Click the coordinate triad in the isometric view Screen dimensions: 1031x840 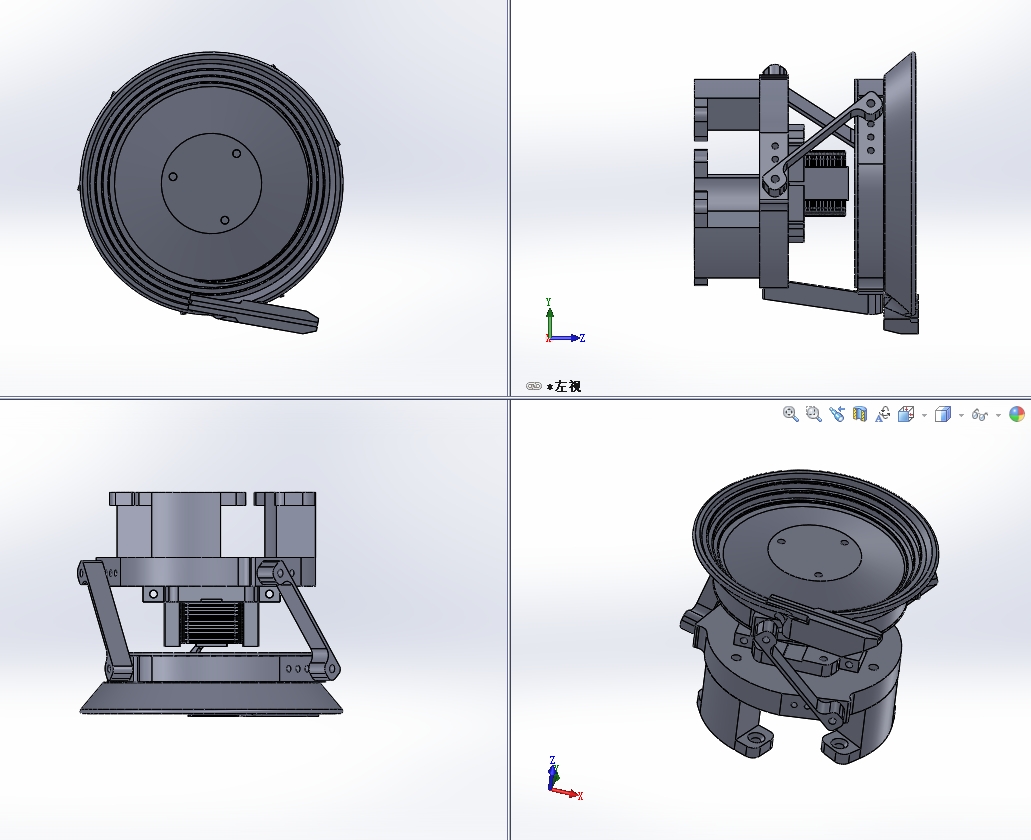point(564,778)
